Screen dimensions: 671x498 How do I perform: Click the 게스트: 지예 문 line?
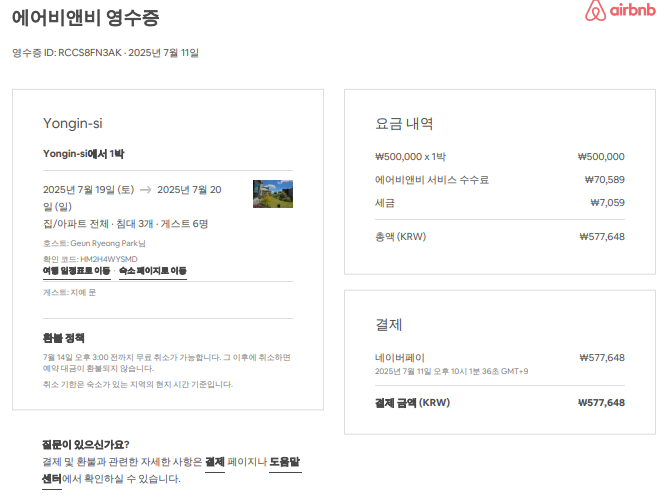pos(69,292)
